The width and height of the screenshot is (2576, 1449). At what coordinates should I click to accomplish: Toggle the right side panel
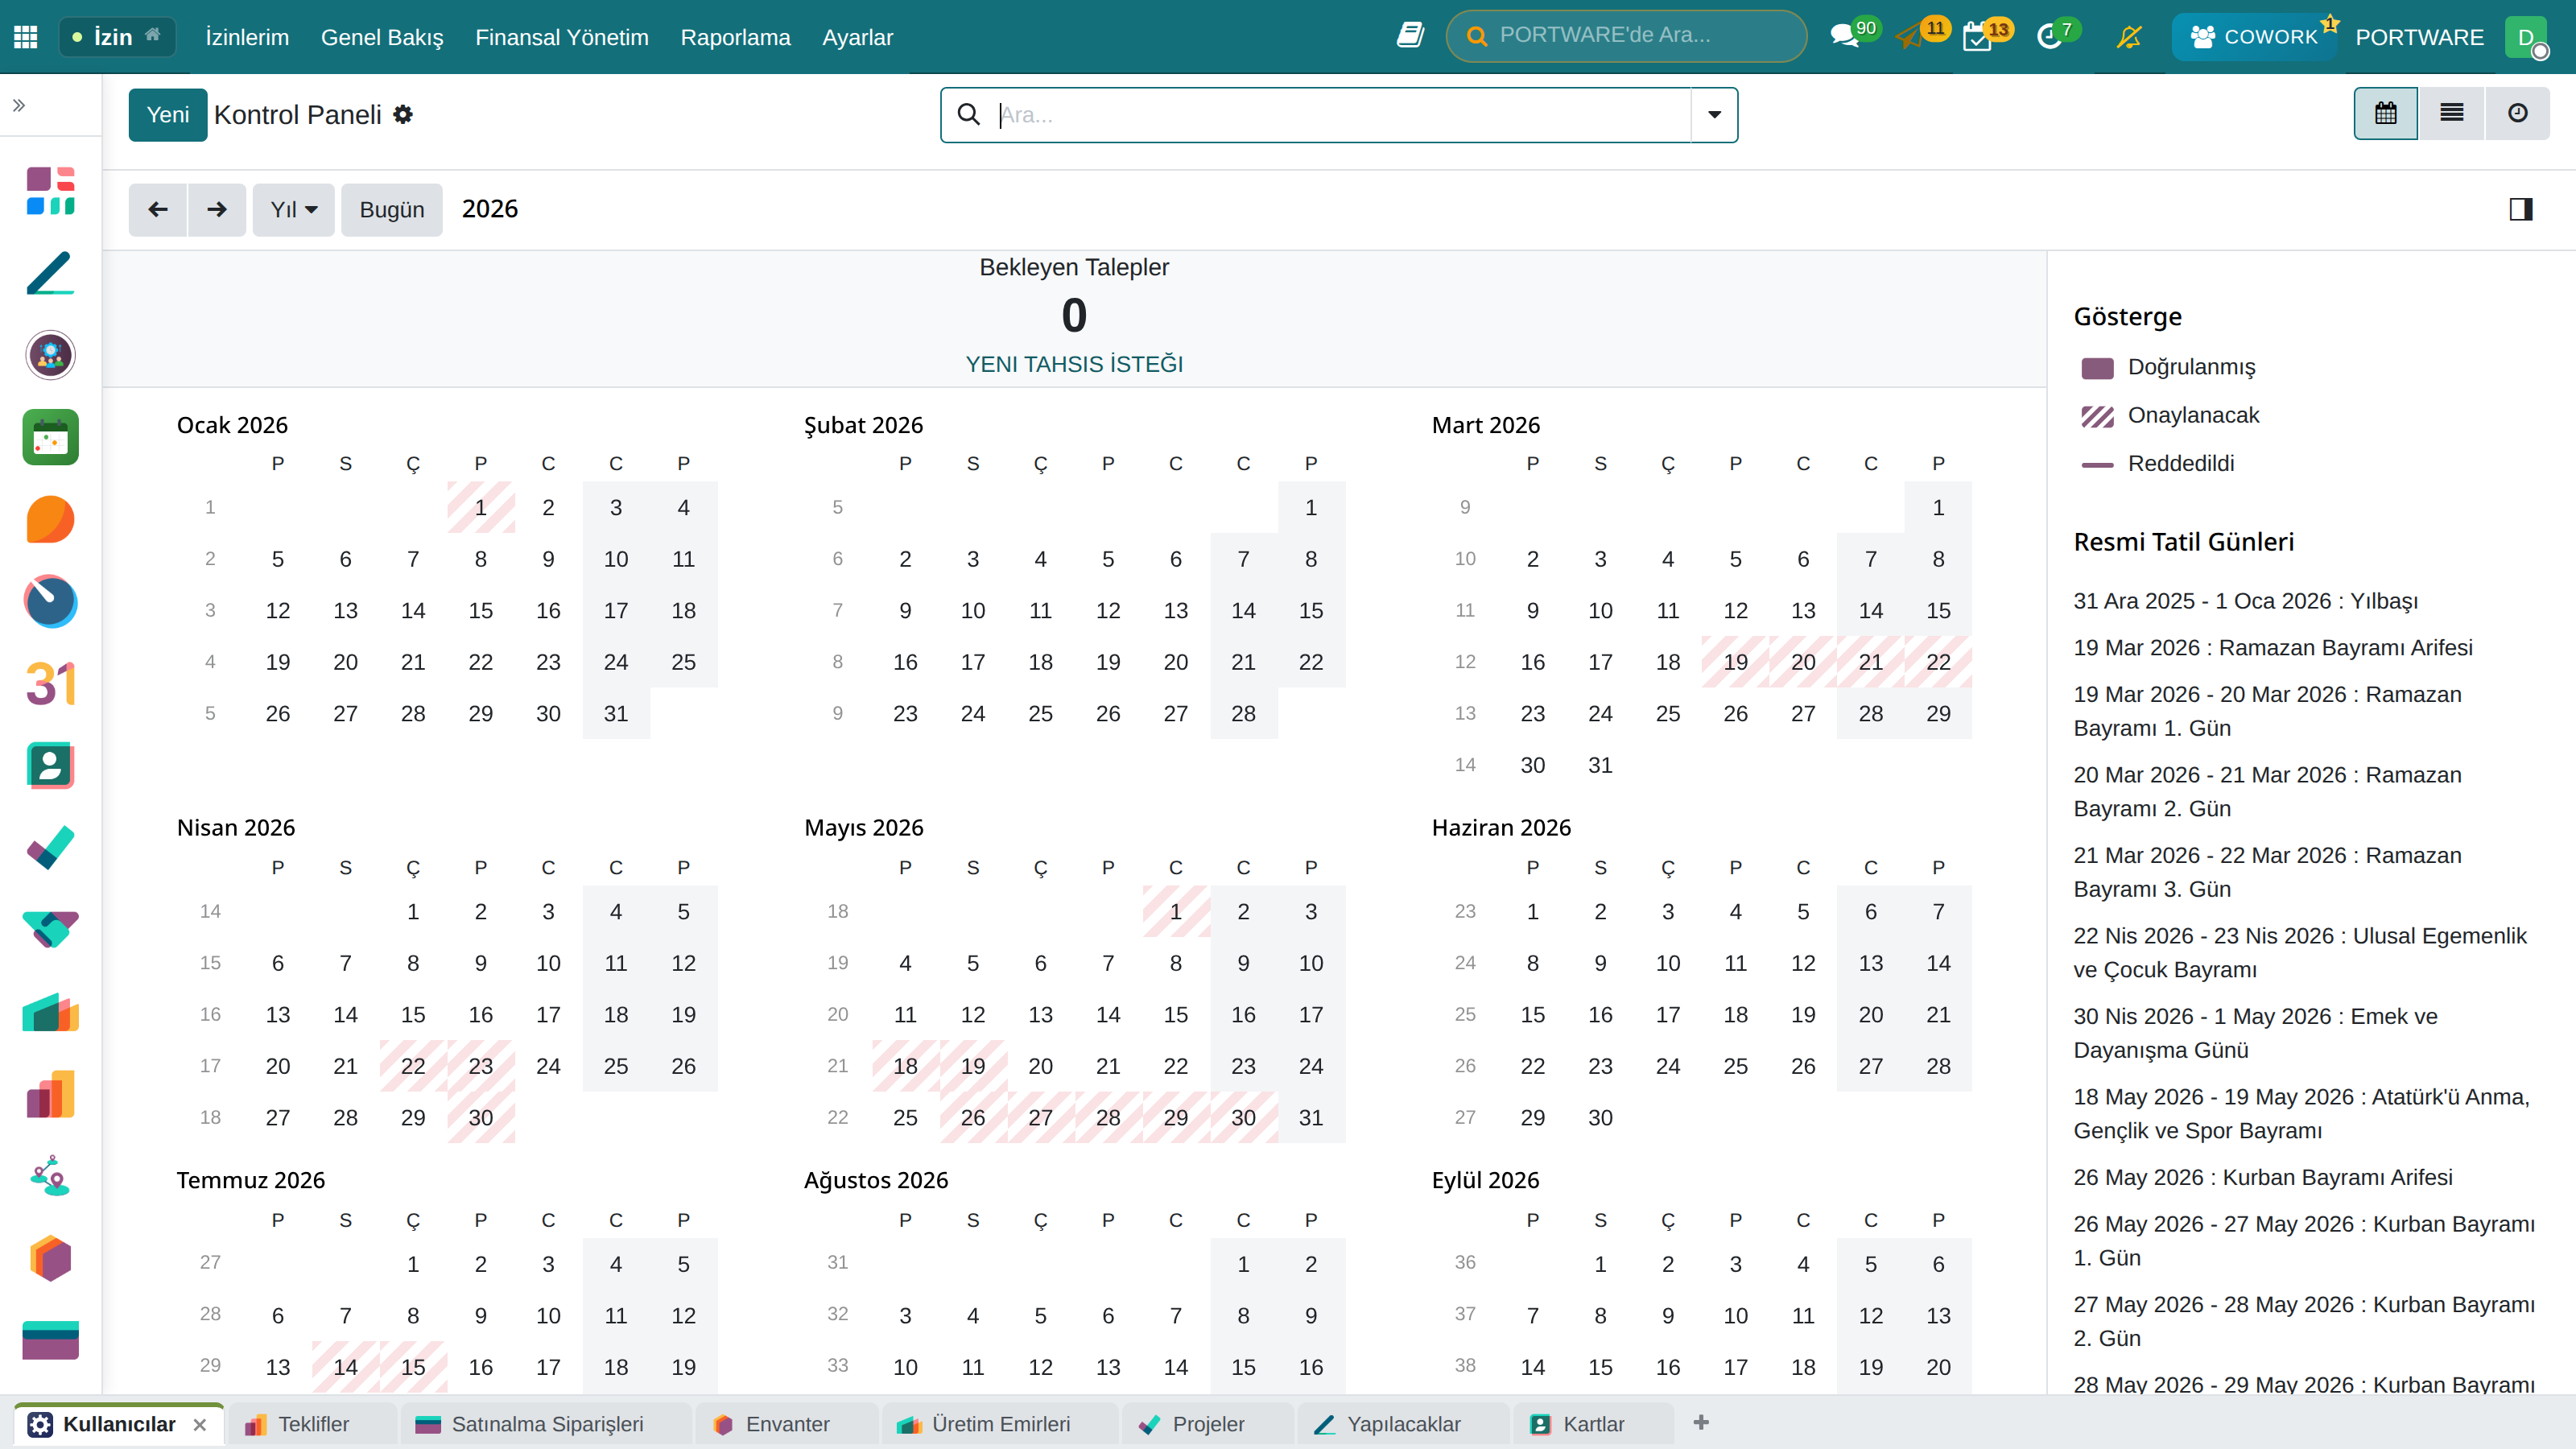tap(2521, 209)
